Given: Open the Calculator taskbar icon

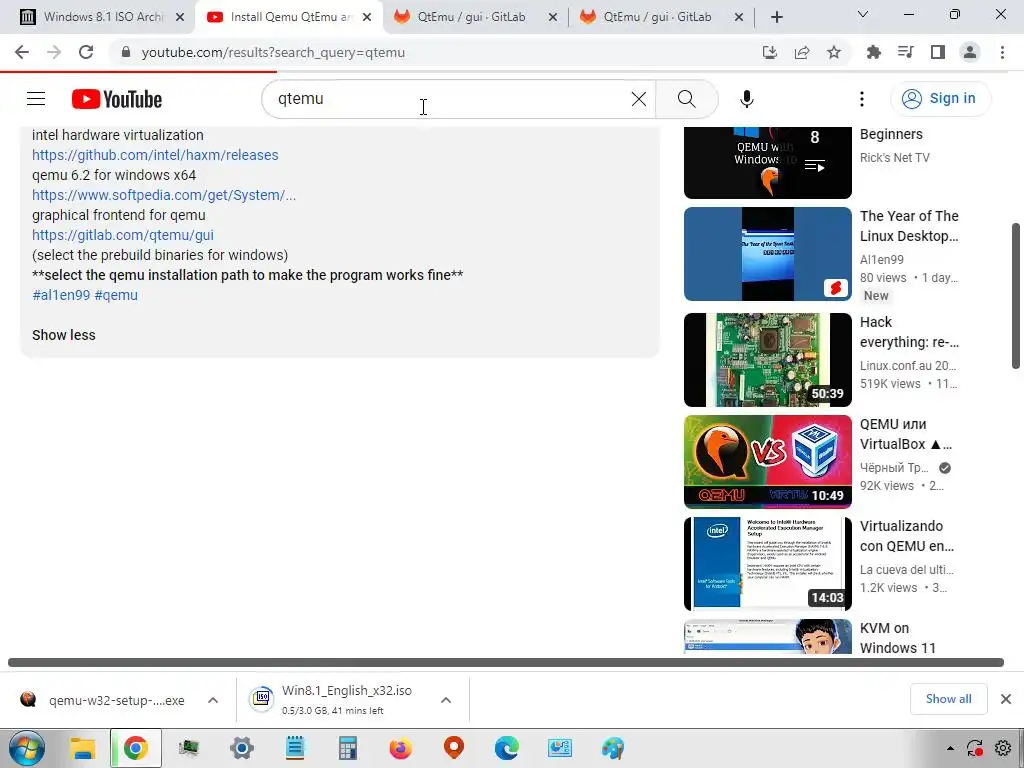Looking at the screenshot, I should coord(347,748).
